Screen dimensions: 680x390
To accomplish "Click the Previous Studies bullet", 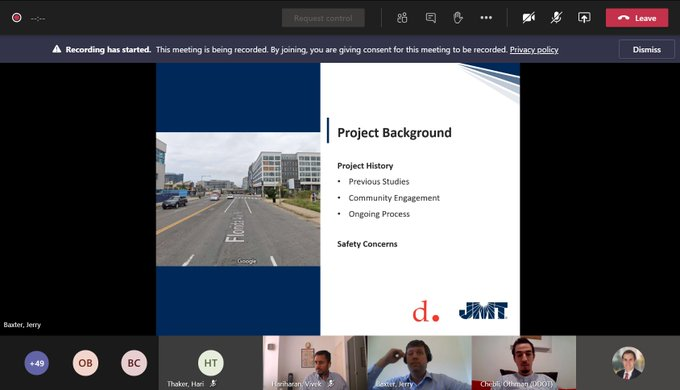I will [379, 182].
